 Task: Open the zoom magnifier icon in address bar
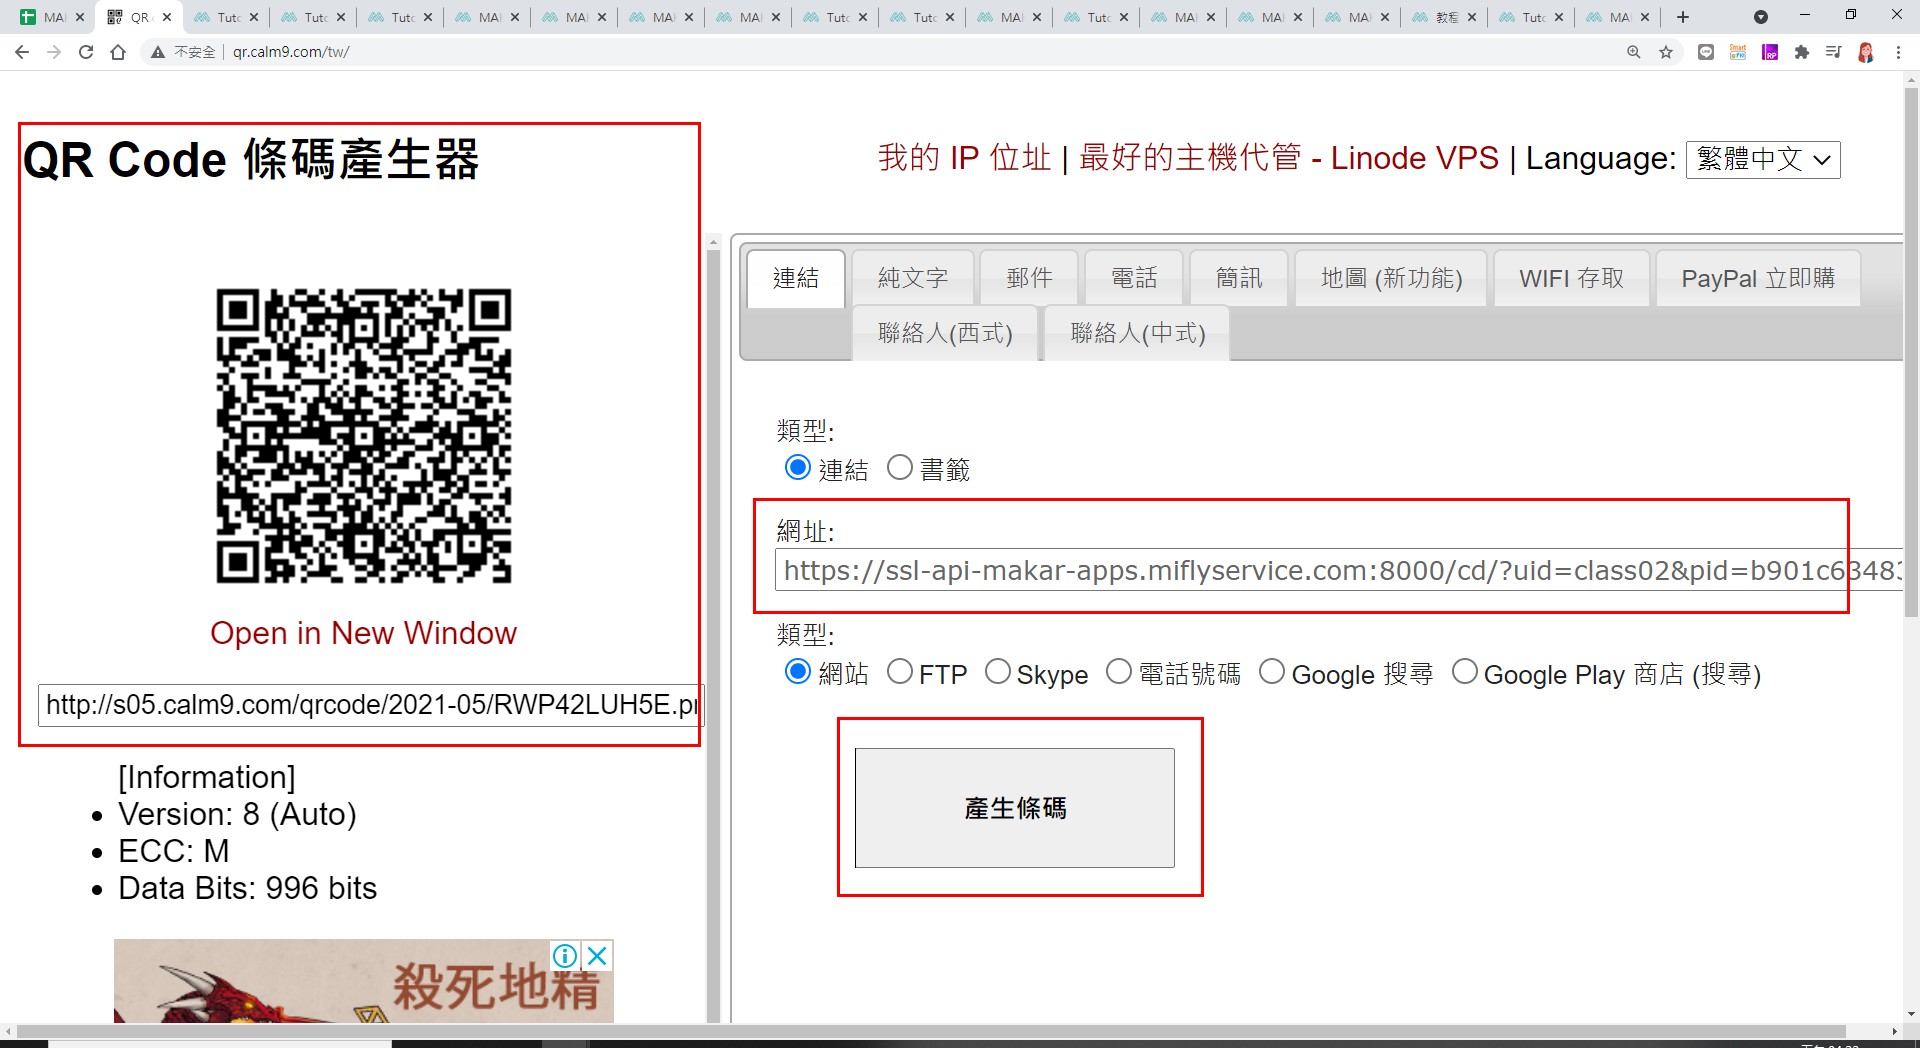pyautogui.click(x=1634, y=52)
